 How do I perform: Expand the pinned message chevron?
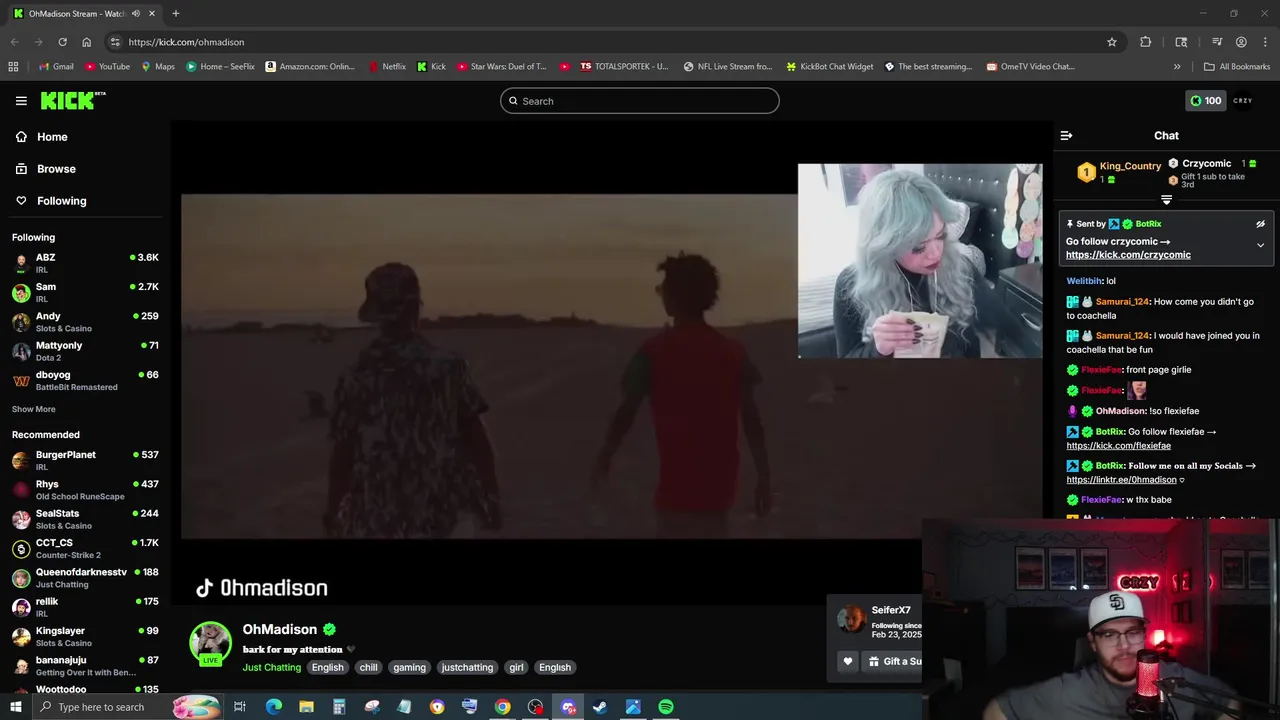tap(1260, 245)
